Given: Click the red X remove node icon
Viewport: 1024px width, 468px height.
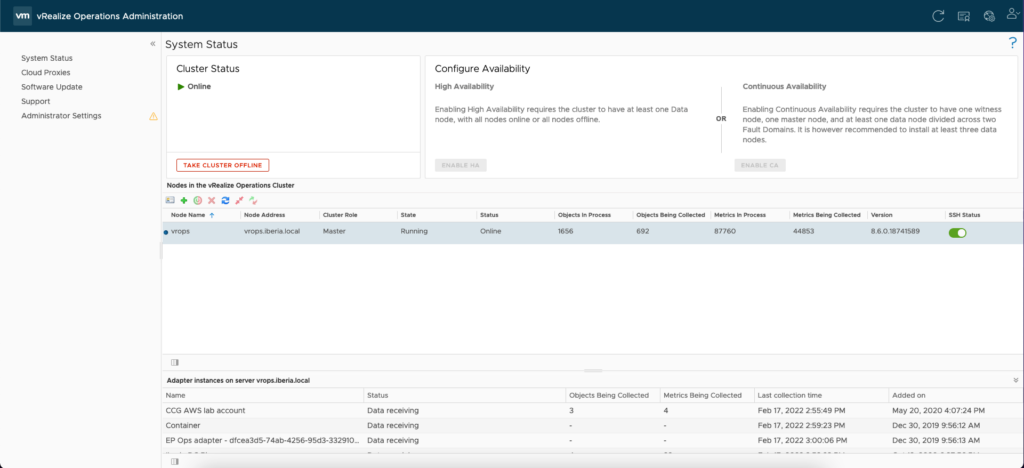Looking at the screenshot, I should (212, 200).
